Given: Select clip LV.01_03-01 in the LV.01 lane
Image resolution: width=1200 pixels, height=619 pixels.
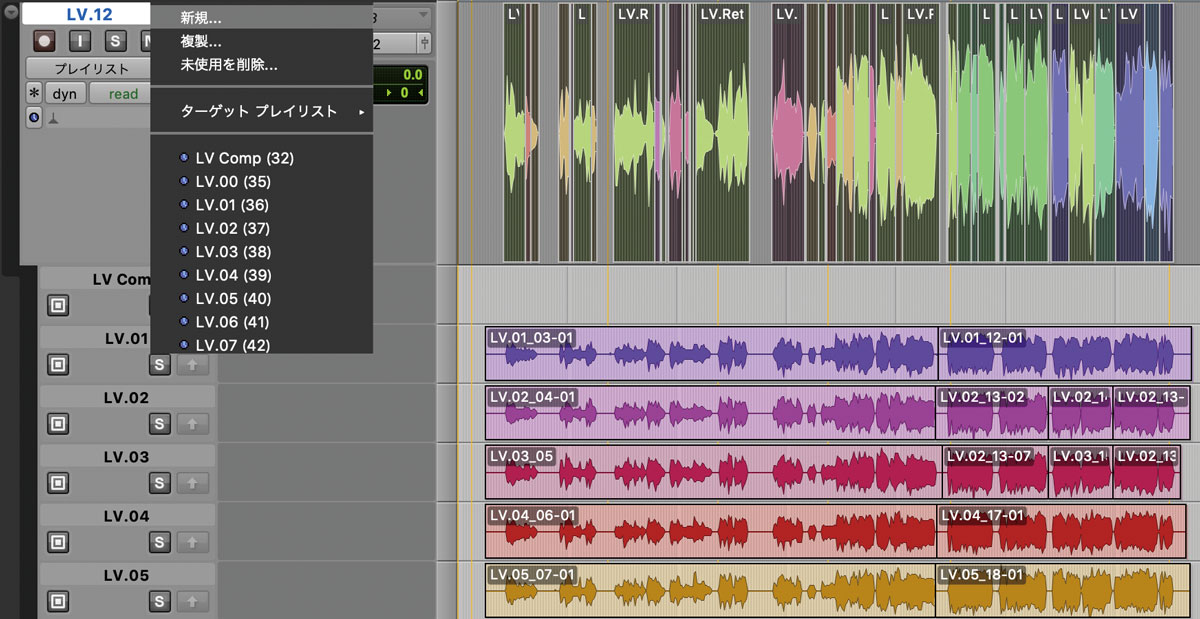Looking at the screenshot, I should click(711, 354).
